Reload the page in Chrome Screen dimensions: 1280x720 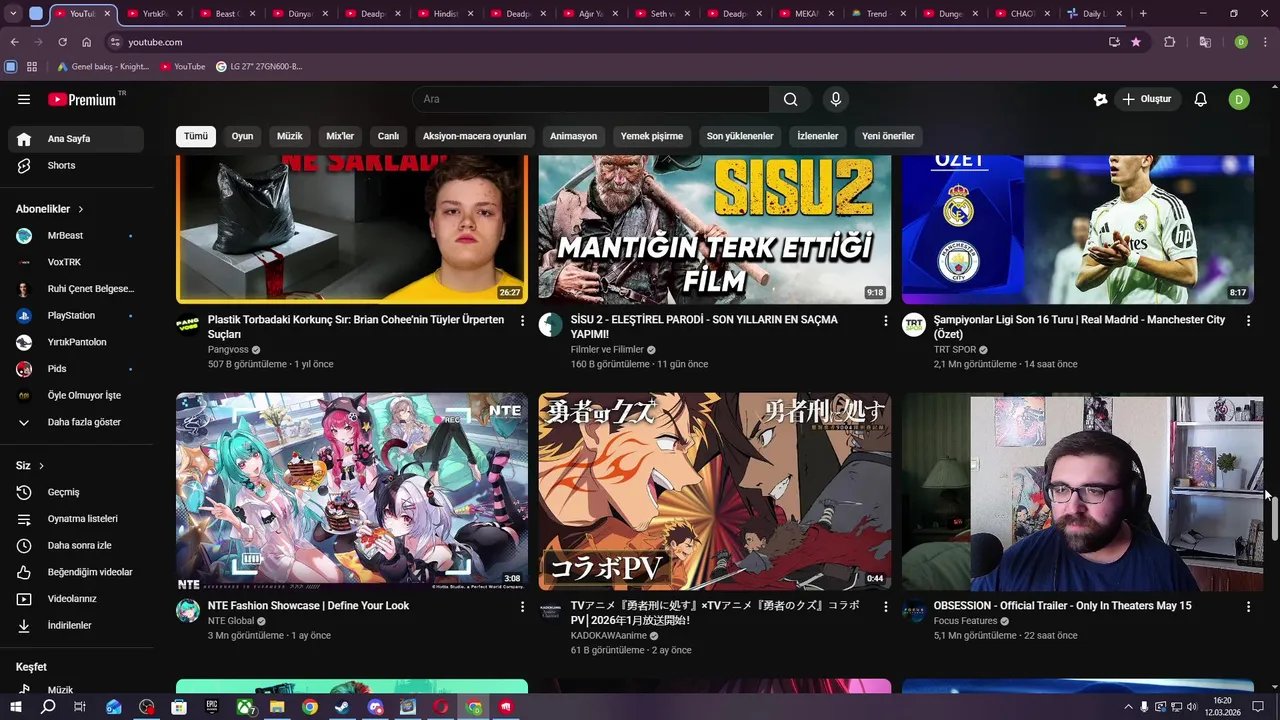click(62, 42)
